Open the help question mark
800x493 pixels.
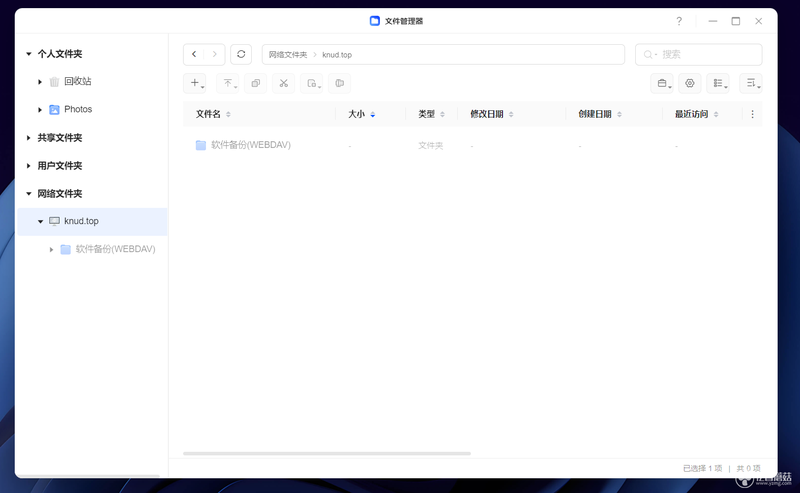point(679,21)
